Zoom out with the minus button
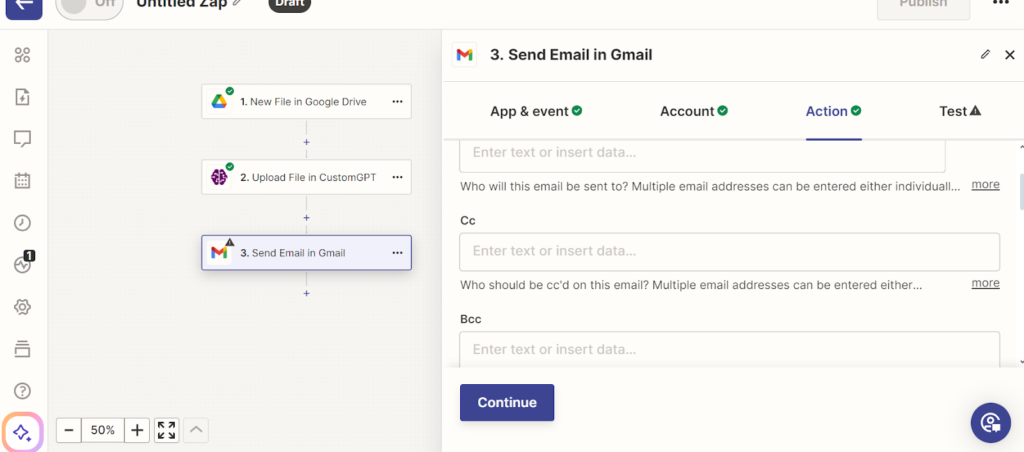Screen dimensions: 1024x452 click(69, 430)
